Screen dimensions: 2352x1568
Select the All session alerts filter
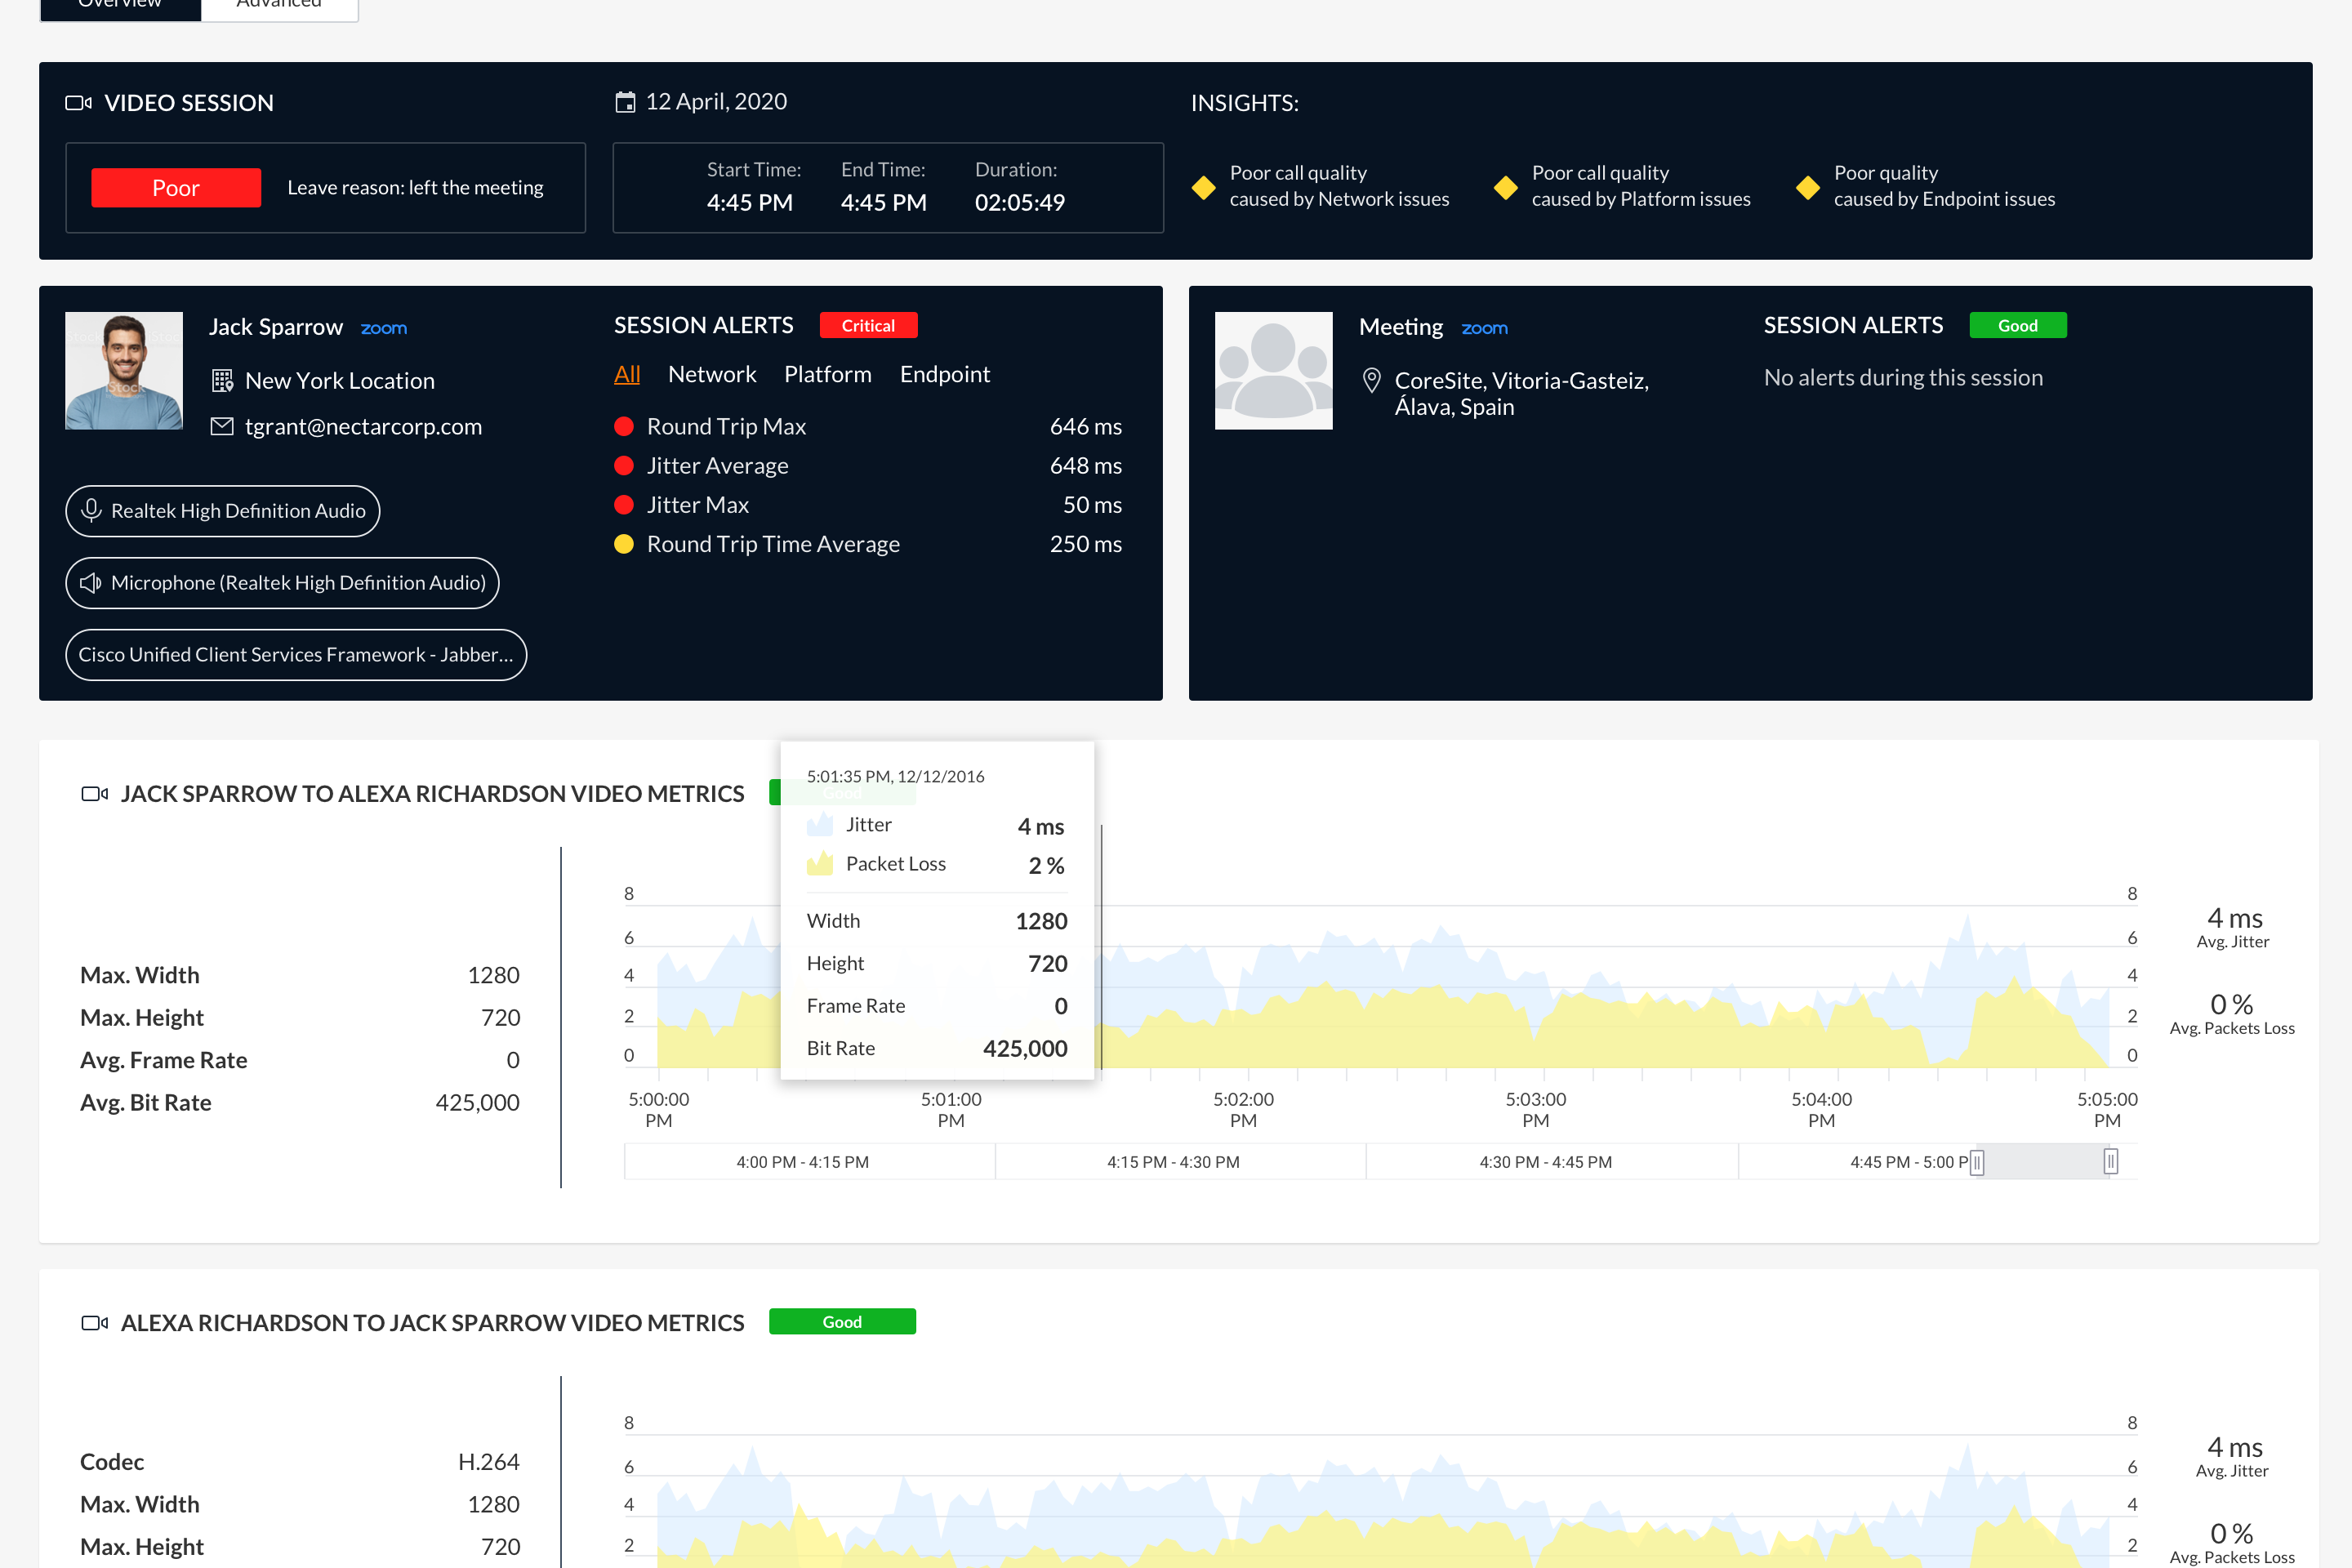(627, 374)
